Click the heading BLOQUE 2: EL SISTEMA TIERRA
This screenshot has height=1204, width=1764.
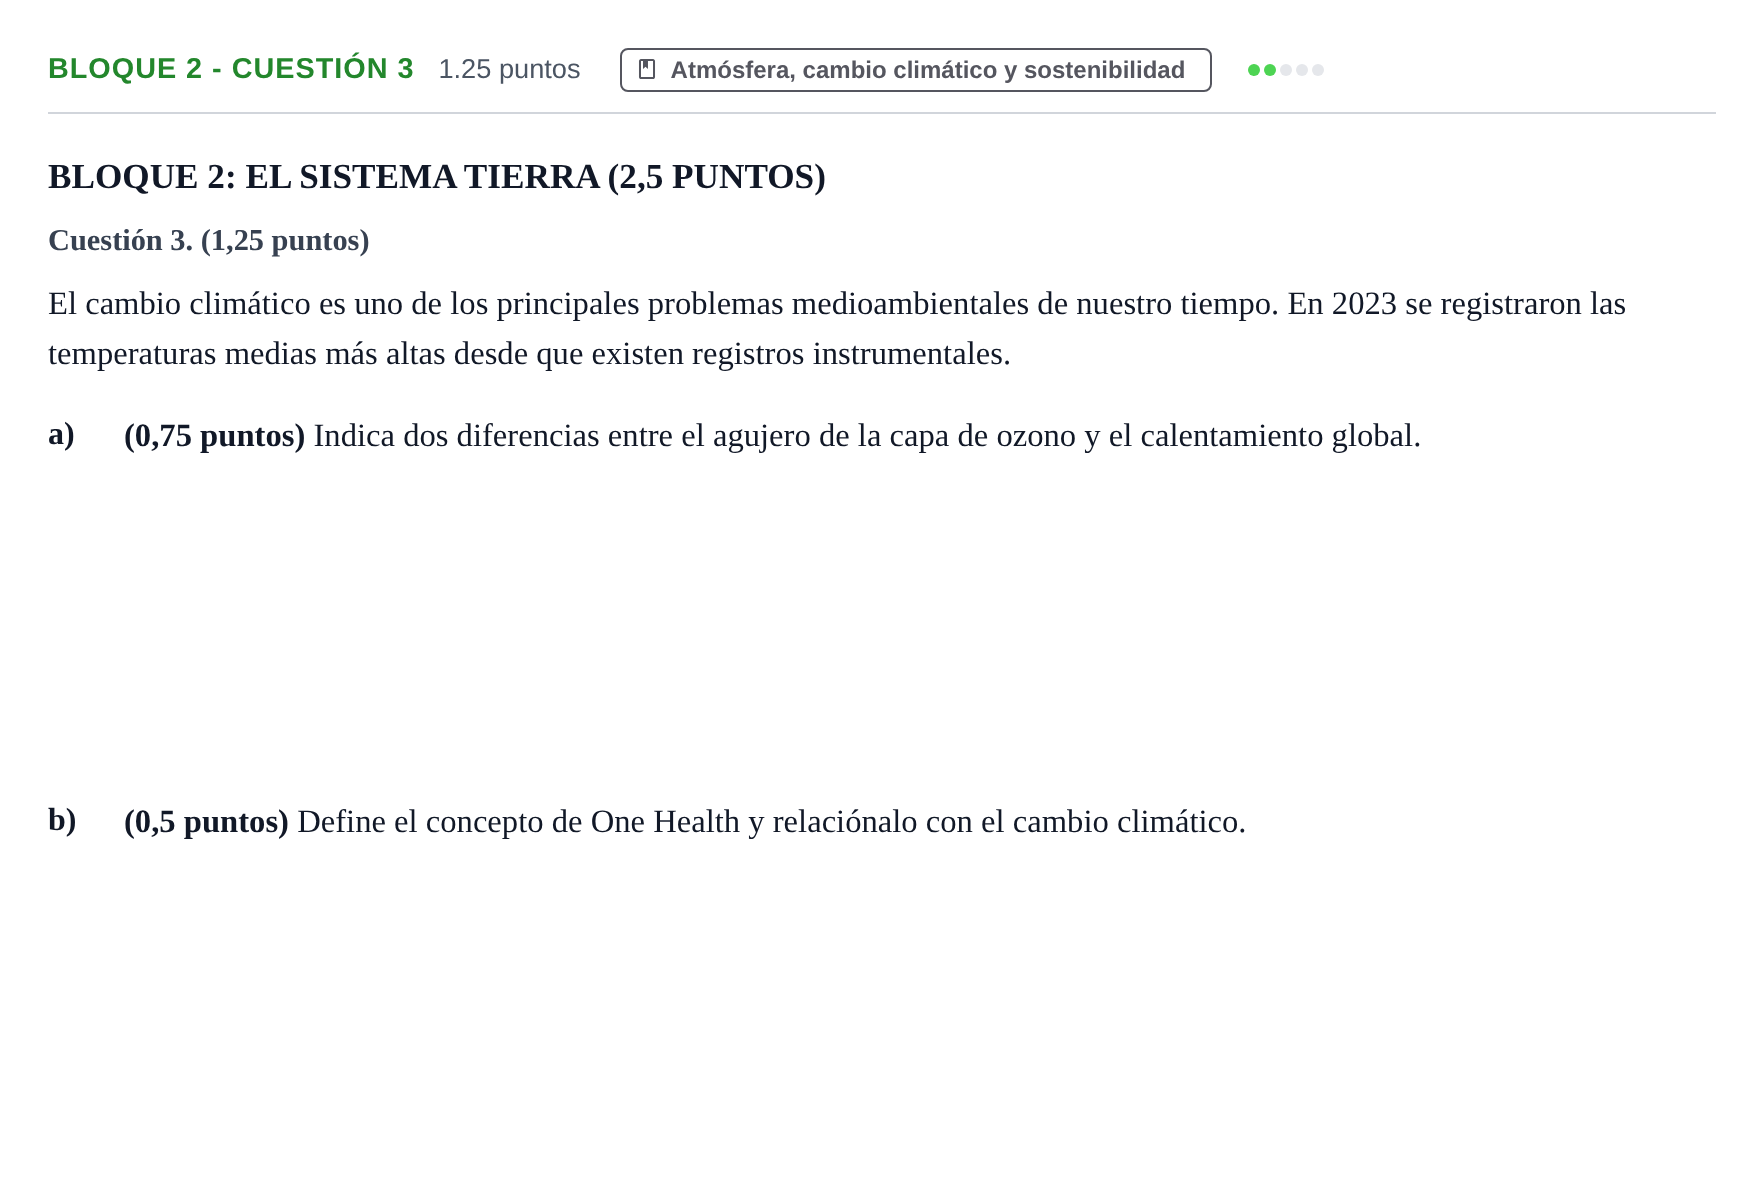437,177
